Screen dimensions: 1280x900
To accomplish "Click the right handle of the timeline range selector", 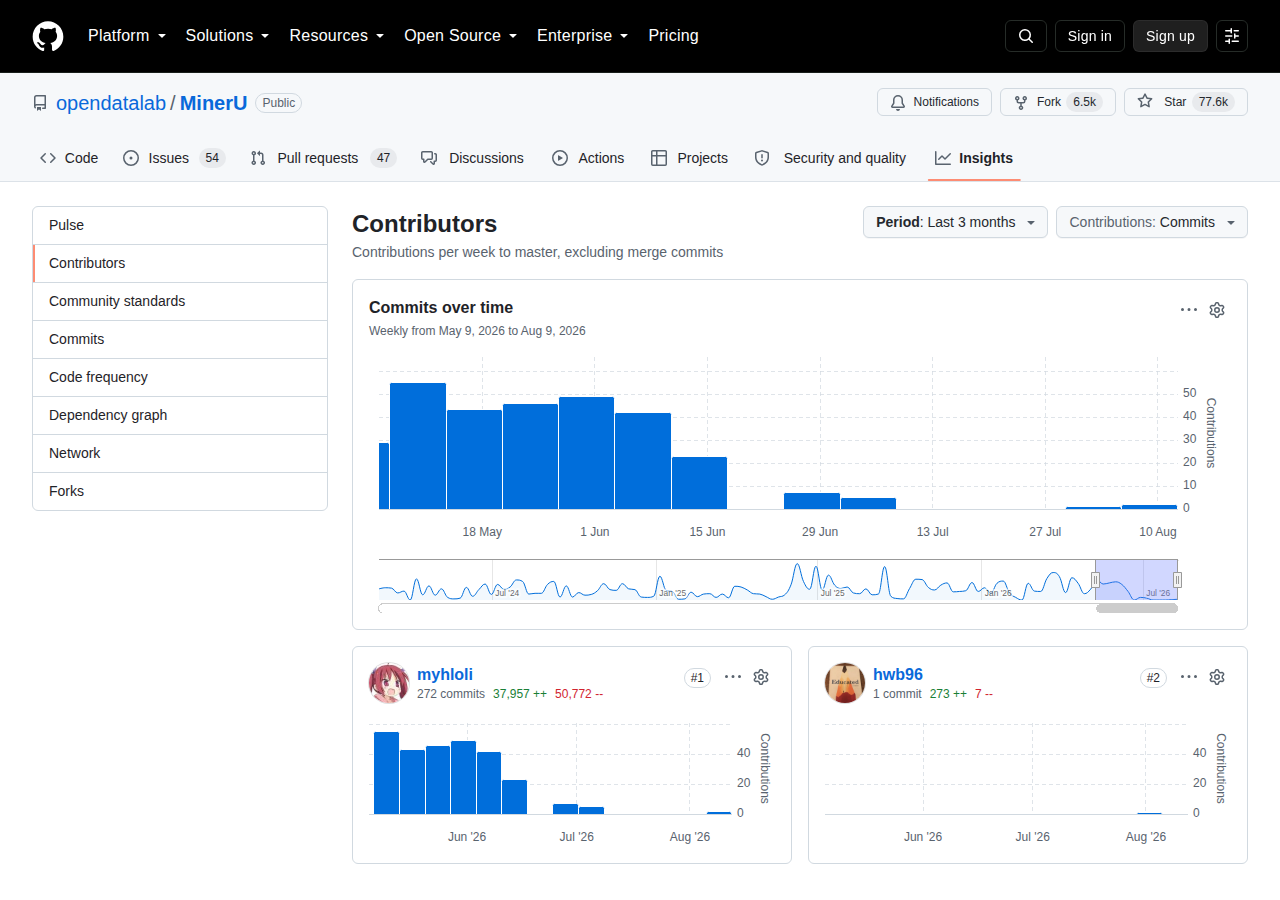I will (x=1177, y=579).
